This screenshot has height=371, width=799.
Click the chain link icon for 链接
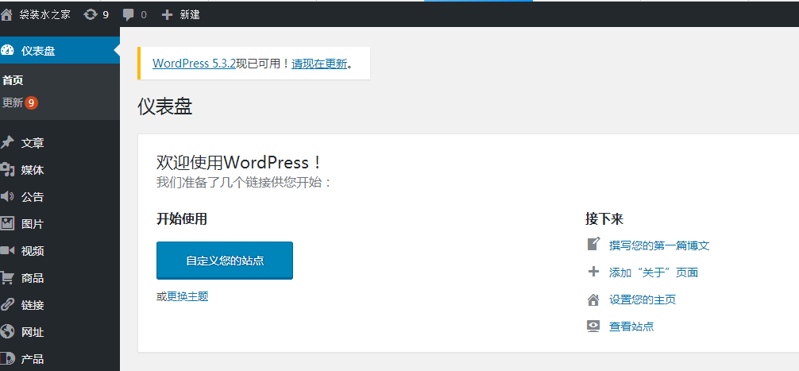tap(7, 305)
